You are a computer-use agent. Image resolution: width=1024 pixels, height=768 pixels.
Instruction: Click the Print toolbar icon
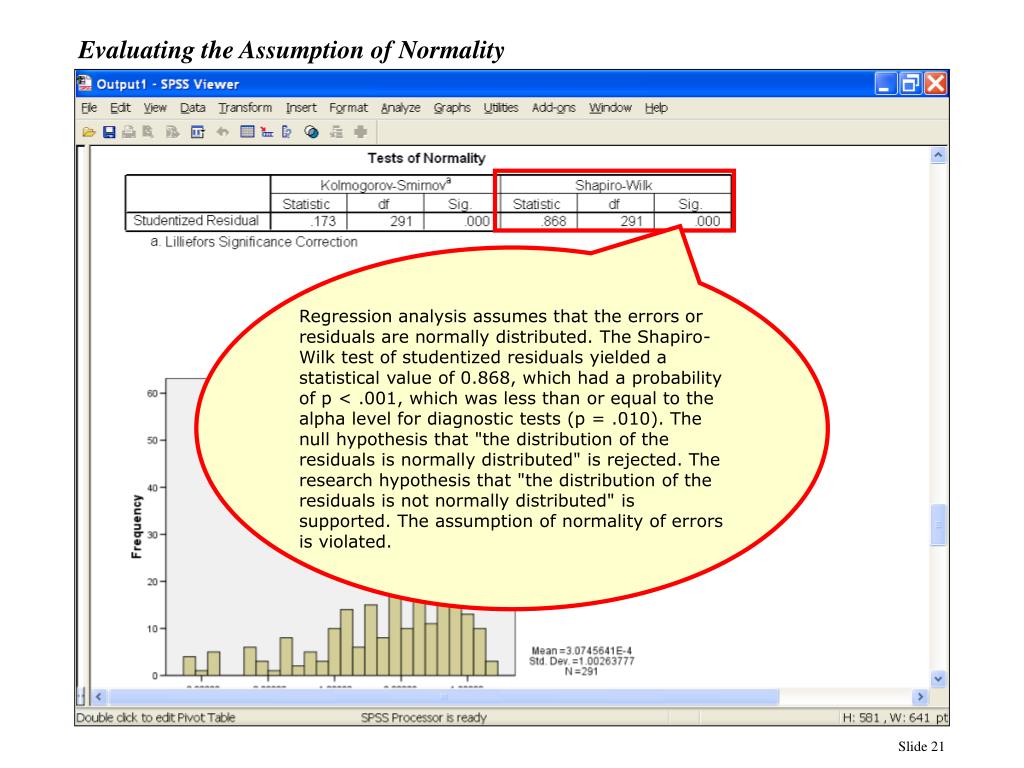[x=129, y=133]
